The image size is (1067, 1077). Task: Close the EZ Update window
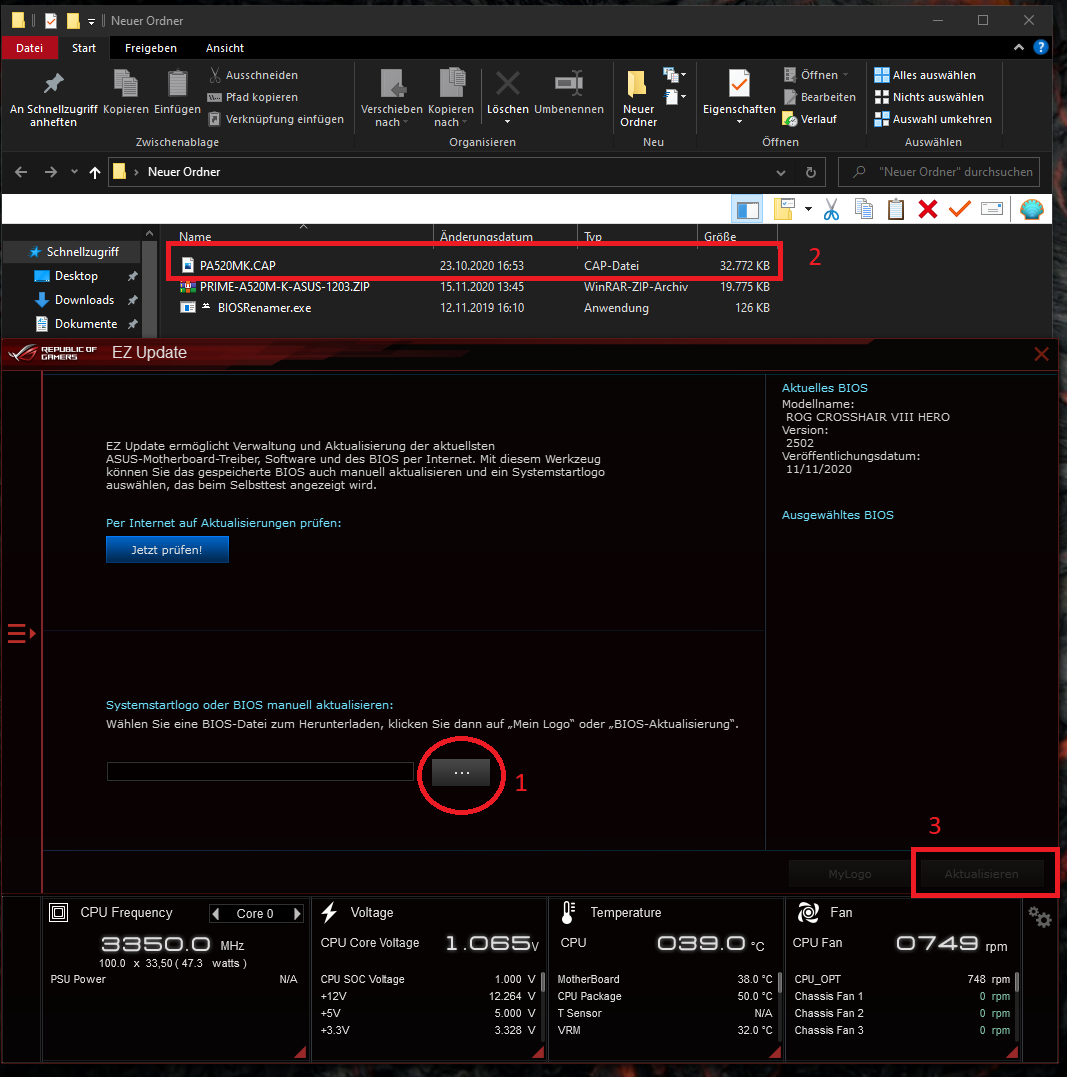coord(1042,354)
